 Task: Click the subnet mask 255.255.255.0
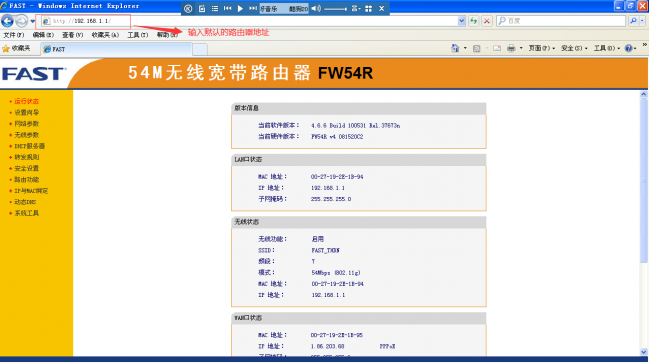(x=331, y=199)
